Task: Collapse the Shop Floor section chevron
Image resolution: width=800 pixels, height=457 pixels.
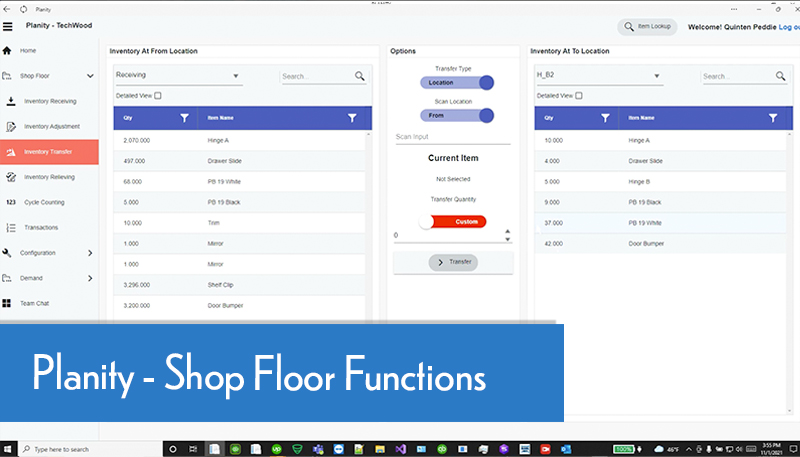Action: (90, 76)
